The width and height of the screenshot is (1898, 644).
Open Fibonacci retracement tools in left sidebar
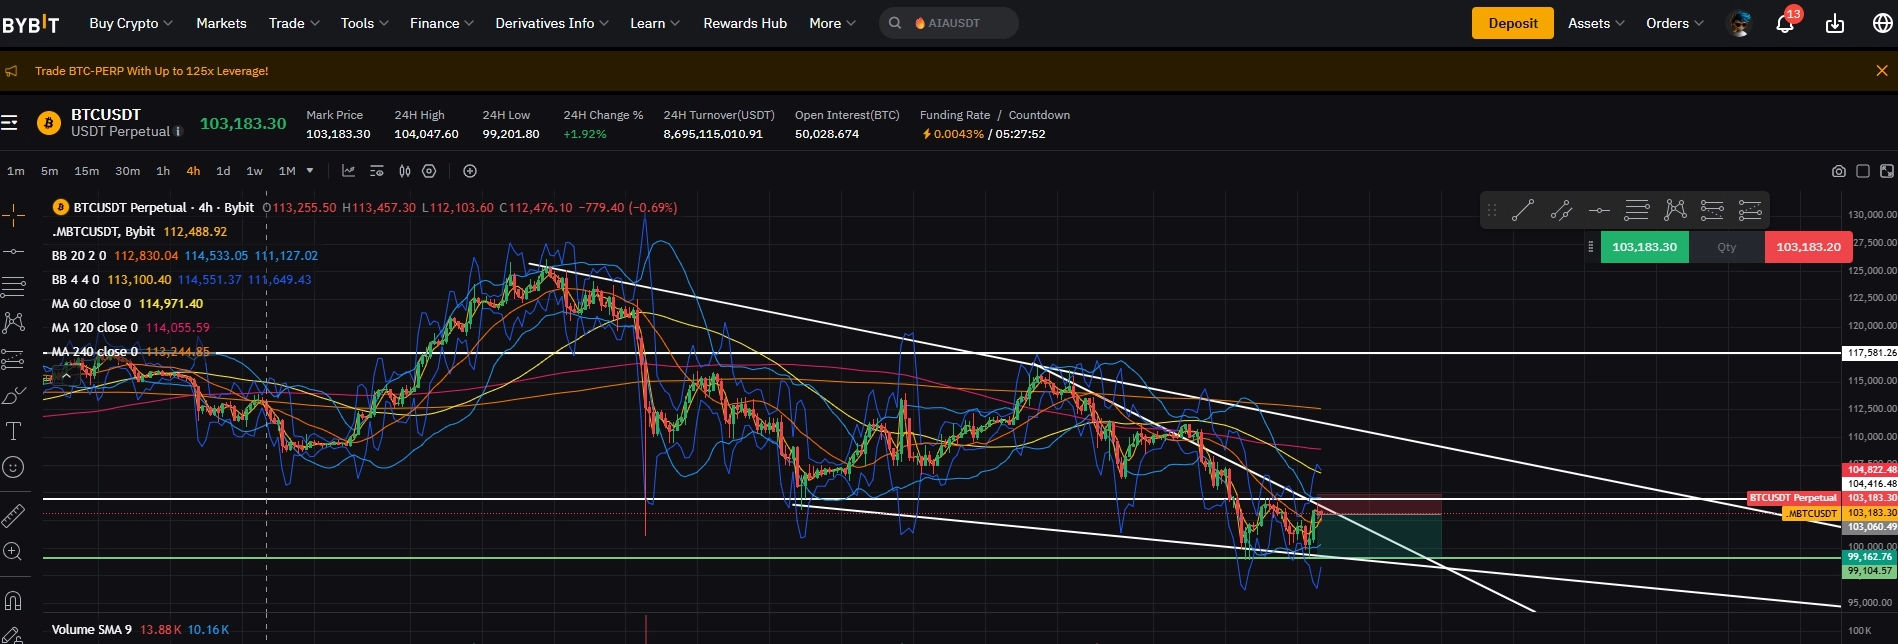pyautogui.click(x=13, y=287)
